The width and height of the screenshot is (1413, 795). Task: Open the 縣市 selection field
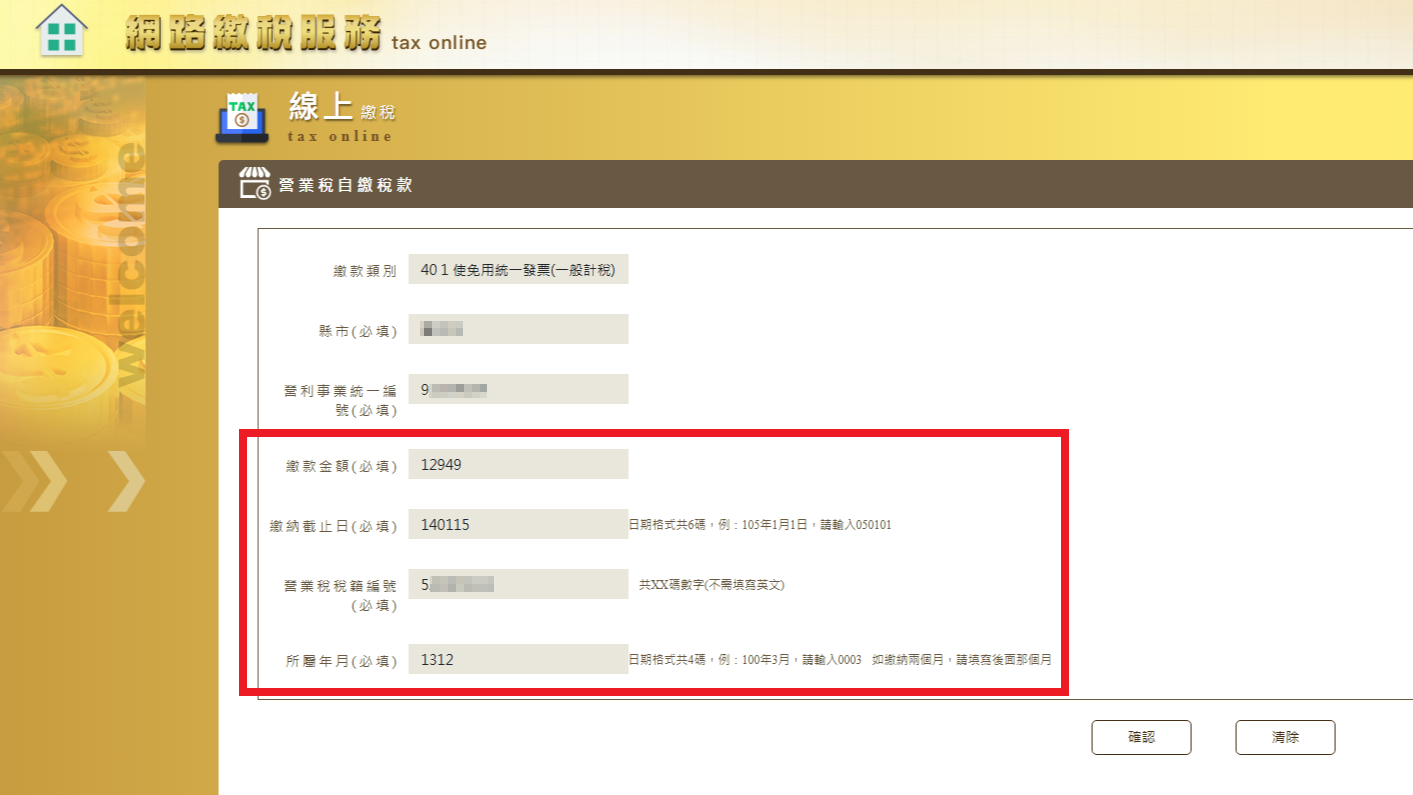(x=518, y=329)
